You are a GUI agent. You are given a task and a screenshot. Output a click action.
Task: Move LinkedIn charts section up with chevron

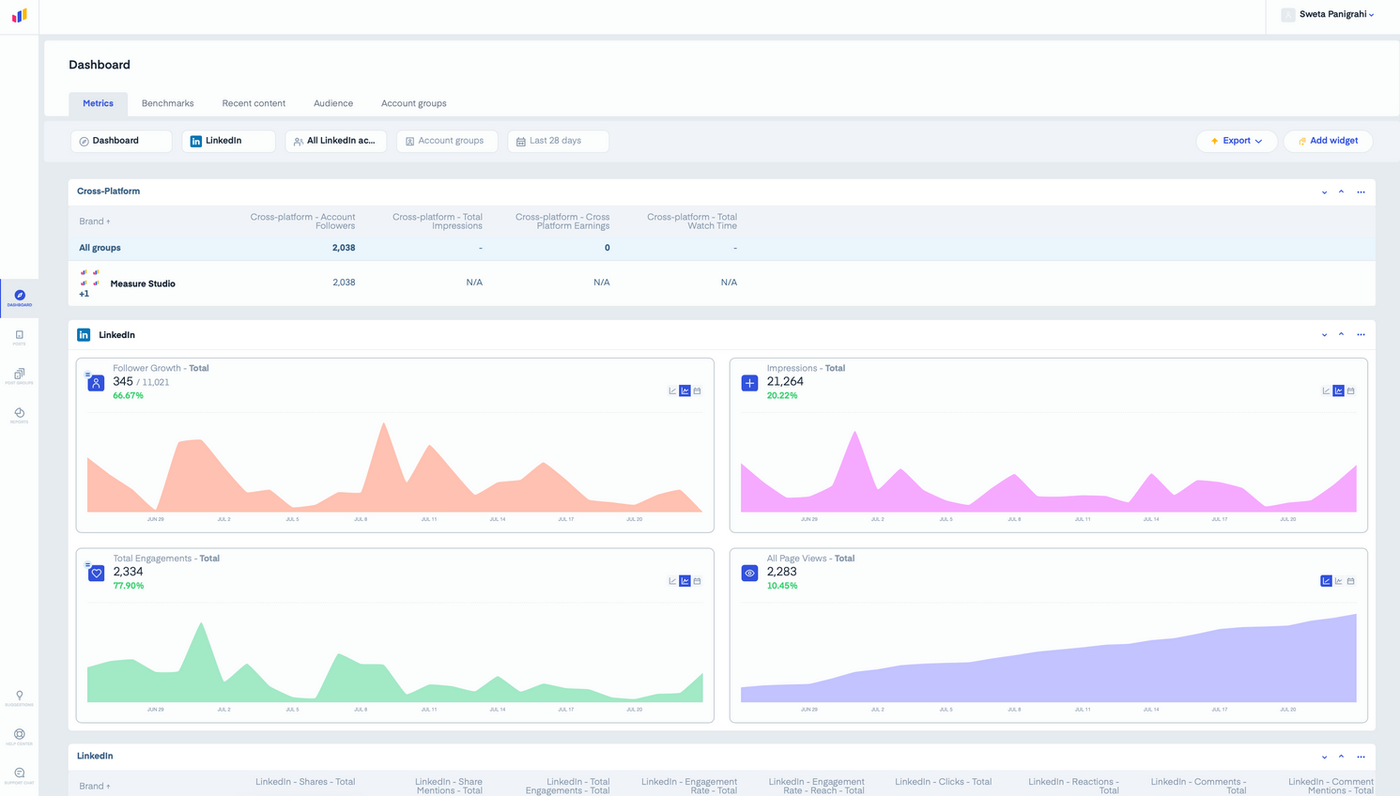(1341, 335)
